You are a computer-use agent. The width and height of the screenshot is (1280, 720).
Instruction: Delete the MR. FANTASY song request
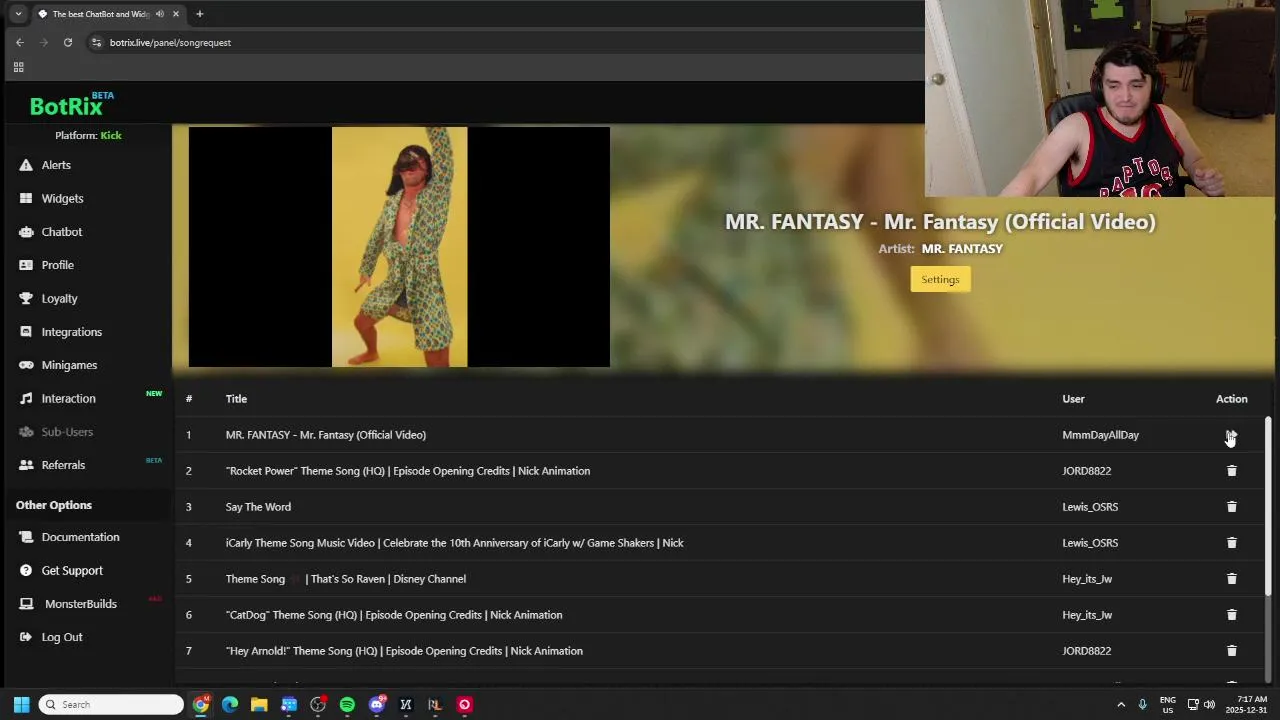(1231, 435)
